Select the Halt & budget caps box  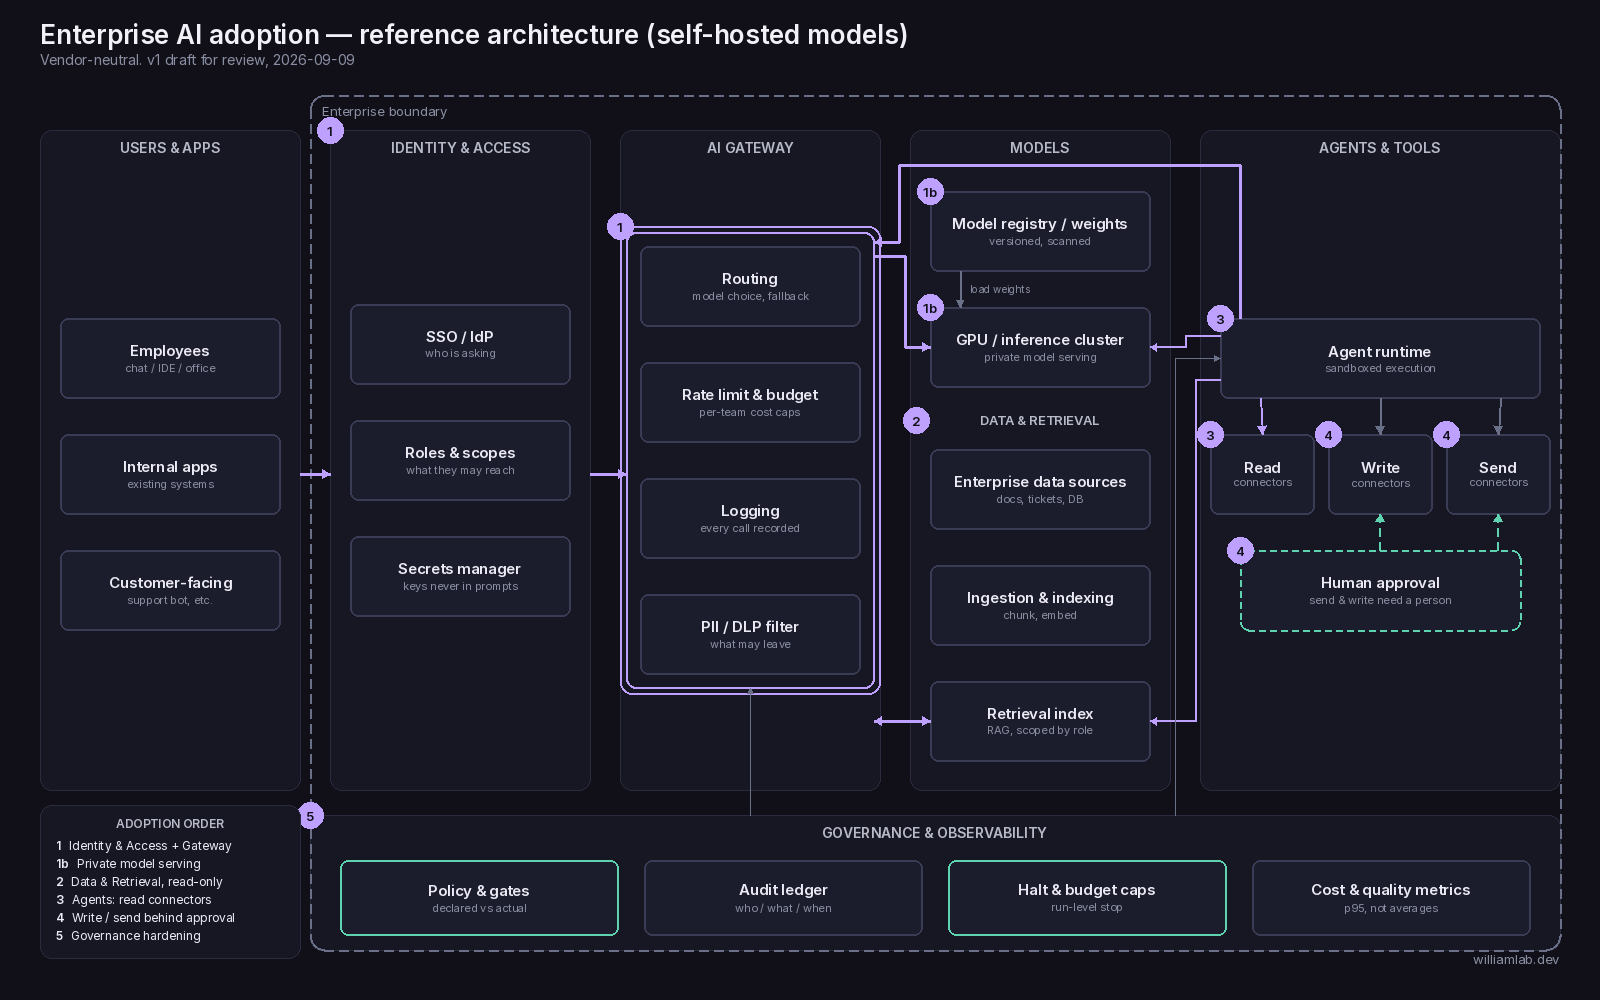coord(1087,898)
